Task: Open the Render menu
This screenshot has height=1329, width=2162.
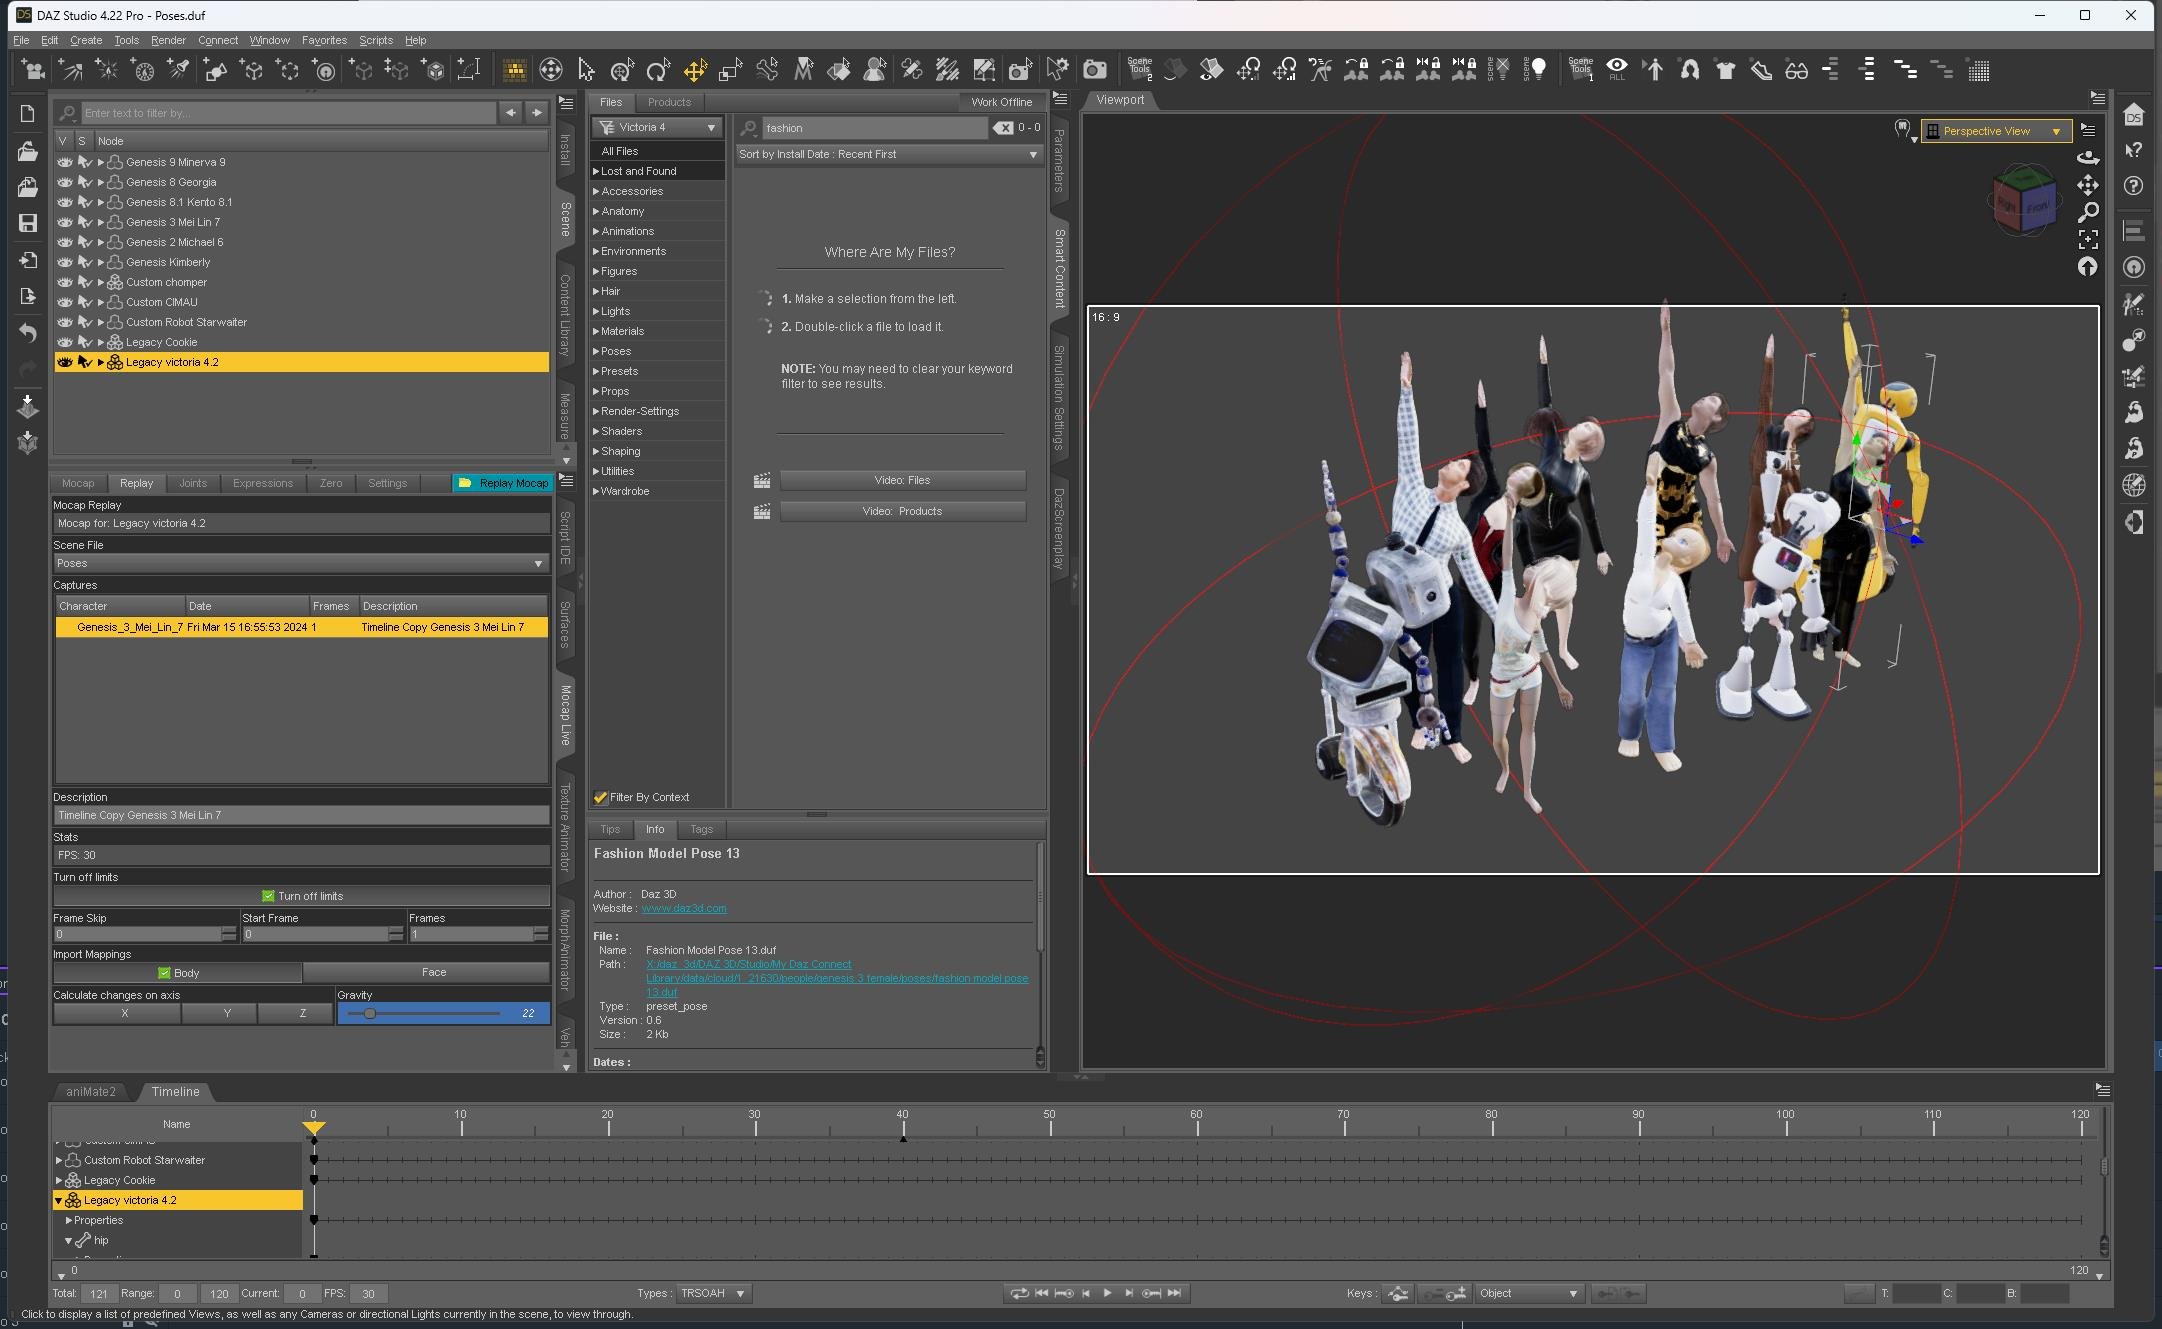Action: pyautogui.click(x=167, y=40)
